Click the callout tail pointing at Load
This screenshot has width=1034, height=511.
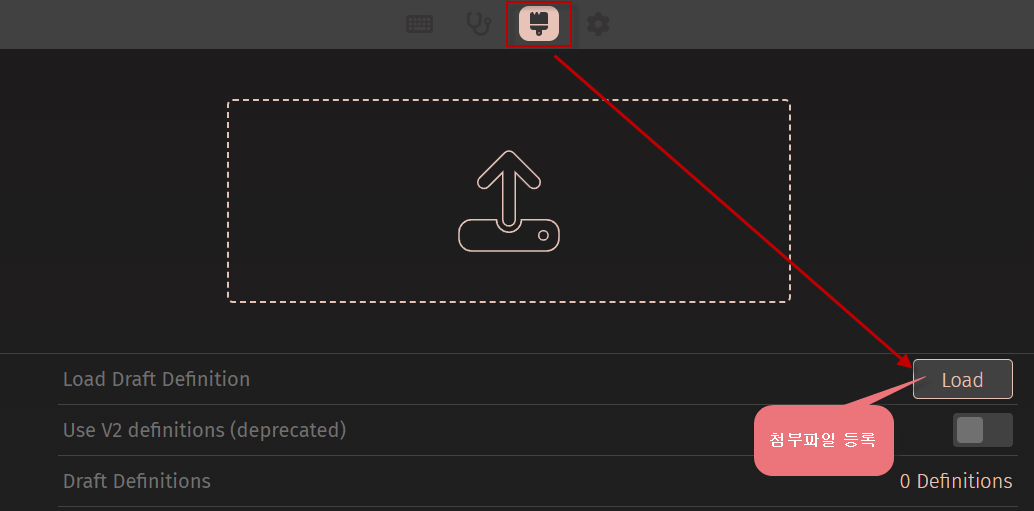point(884,392)
